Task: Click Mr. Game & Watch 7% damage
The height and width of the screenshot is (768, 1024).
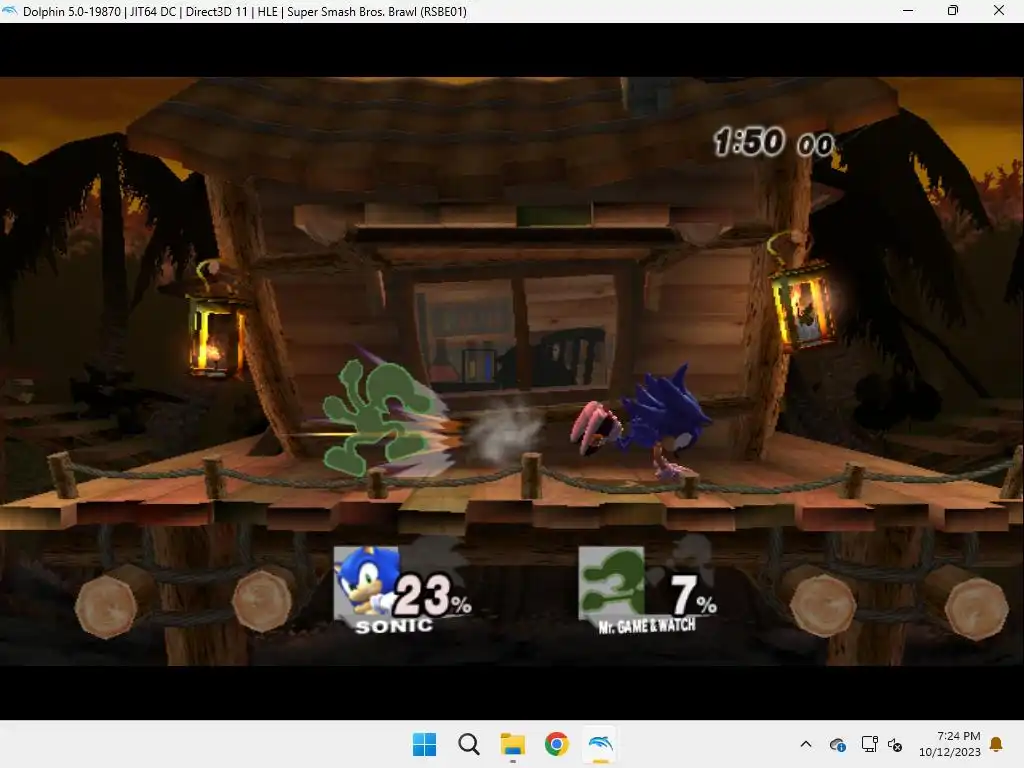Action: pyautogui.click(x=694, y=595)
